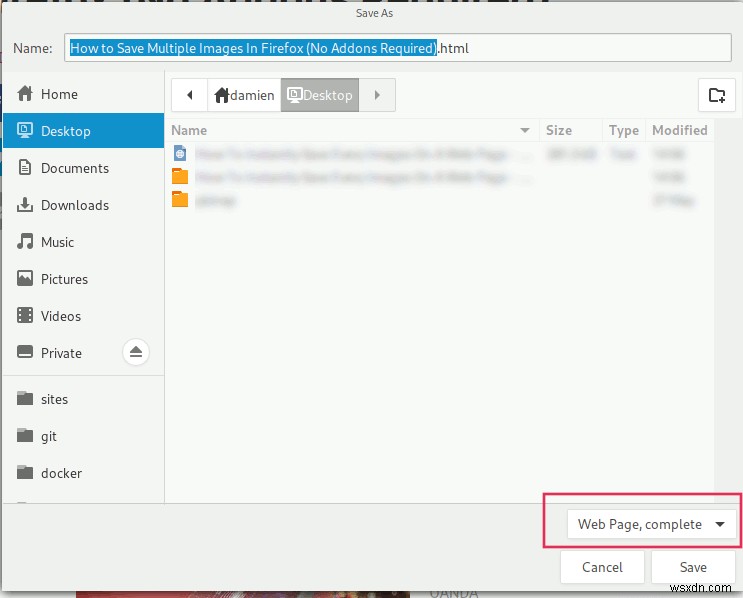
Task: Sort files by the Name column
Action: click(352, 130)
